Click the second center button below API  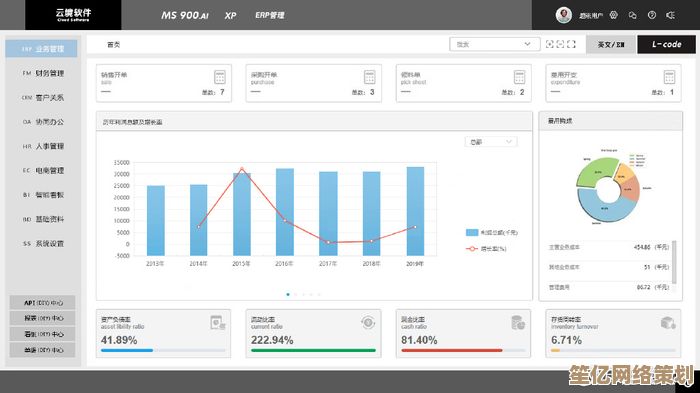[x=43, y=318]
